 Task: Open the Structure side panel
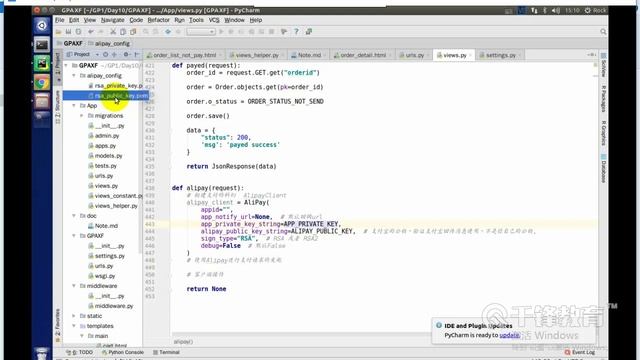(x=58, y=107)
